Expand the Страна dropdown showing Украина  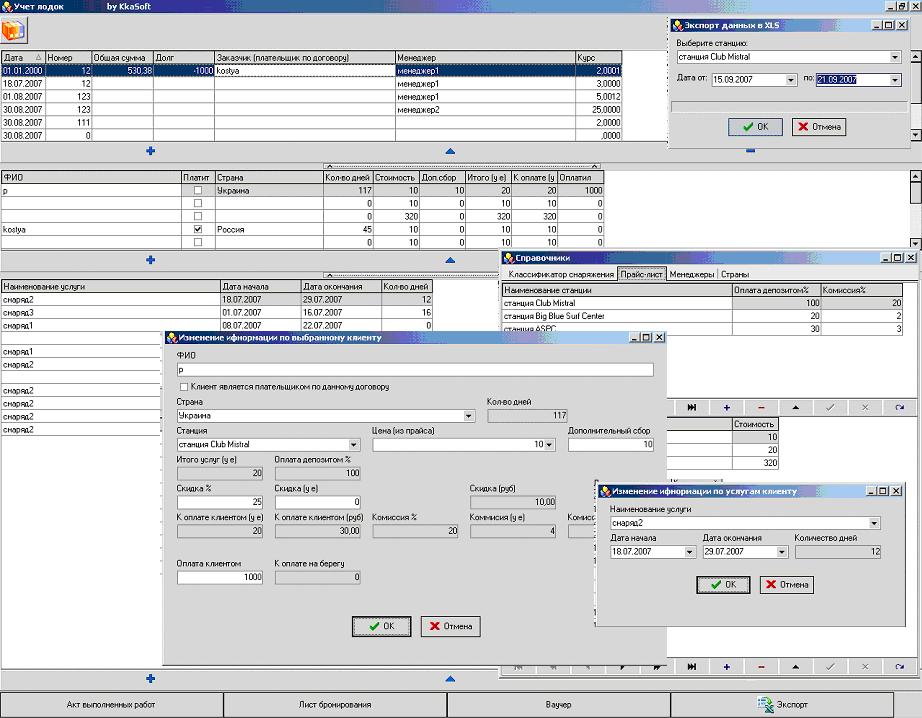[469, 416]
